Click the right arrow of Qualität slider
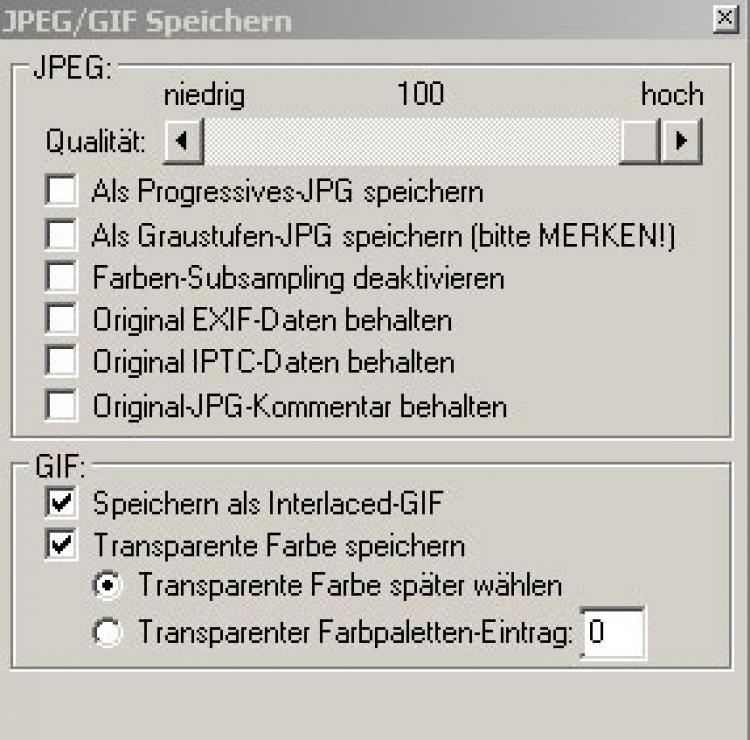This screenshot has width=750, height=740. [x=682, y=141]
